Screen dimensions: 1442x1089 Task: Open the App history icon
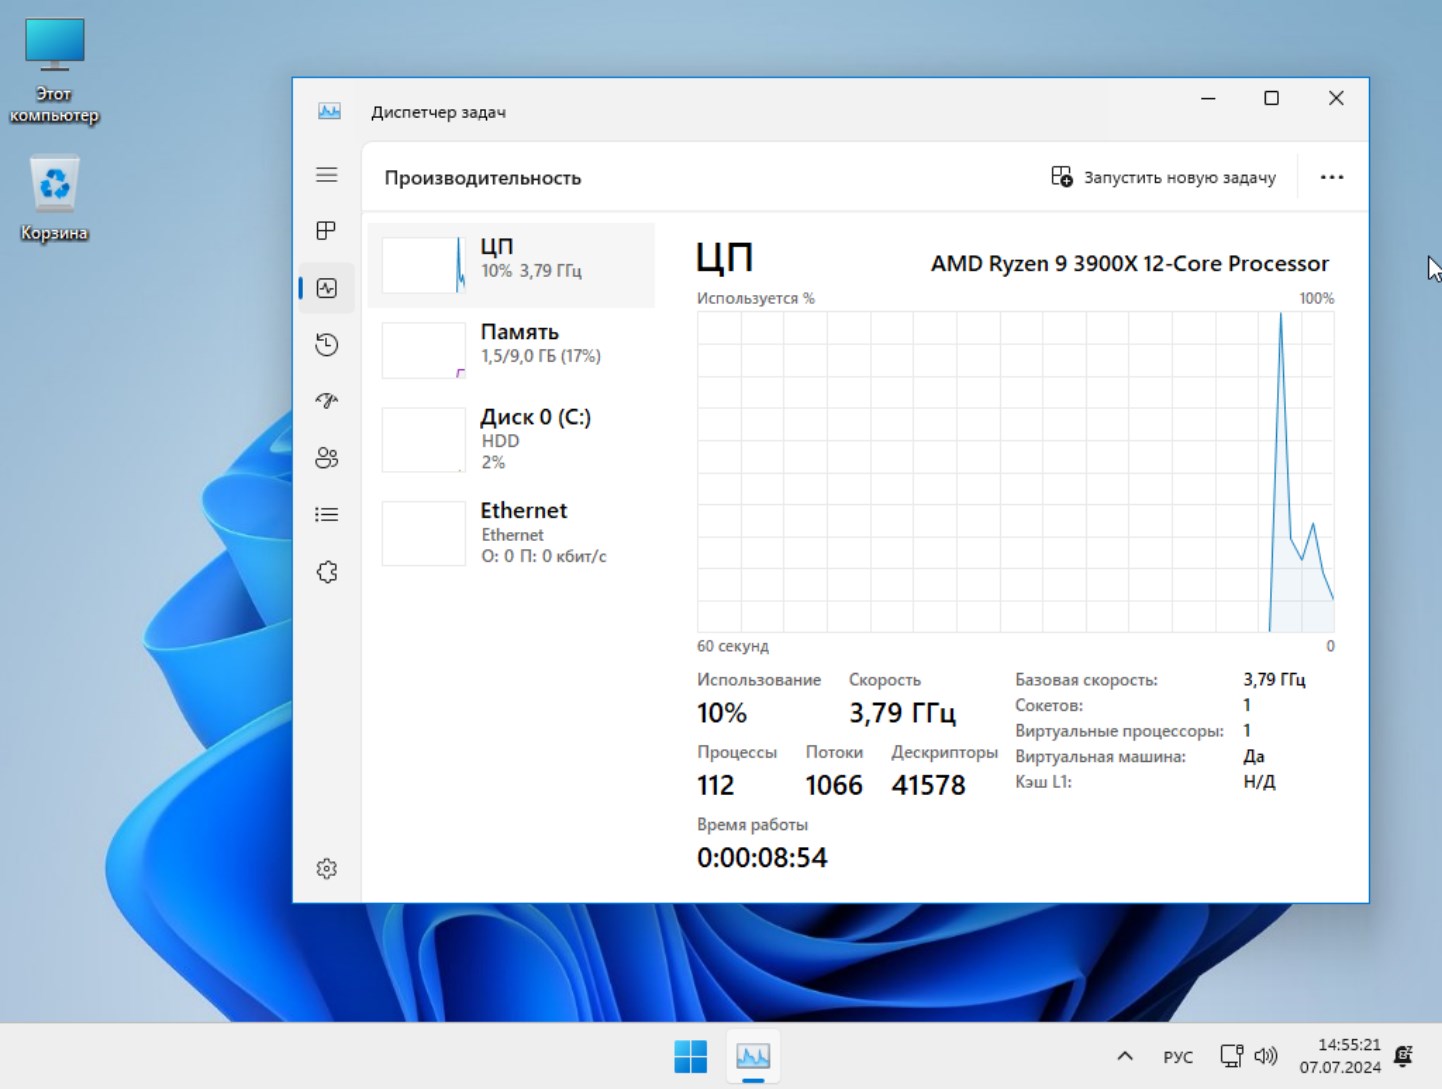pyautogui.click(x=327, y=345)
